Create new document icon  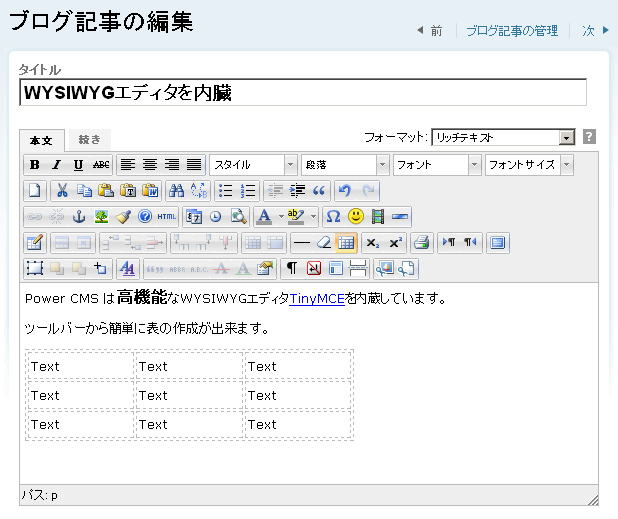(35, 191)
